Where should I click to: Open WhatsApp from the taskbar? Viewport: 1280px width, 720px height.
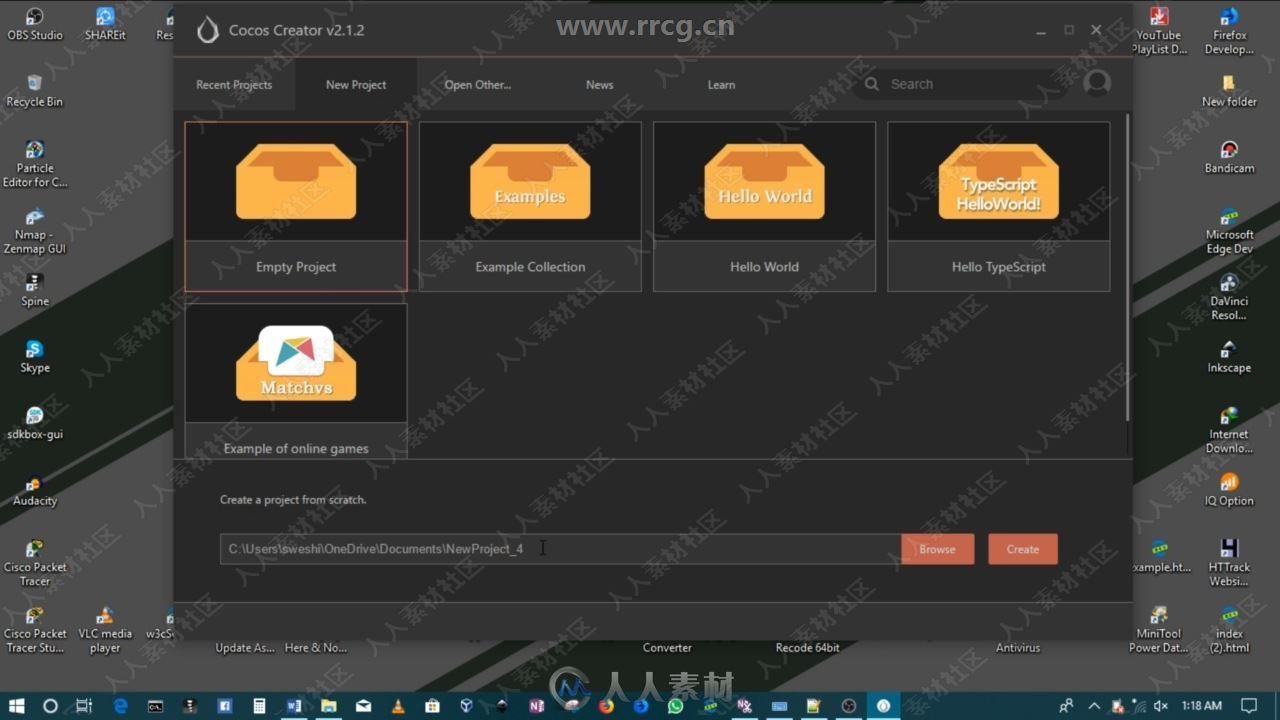(675, 705)
